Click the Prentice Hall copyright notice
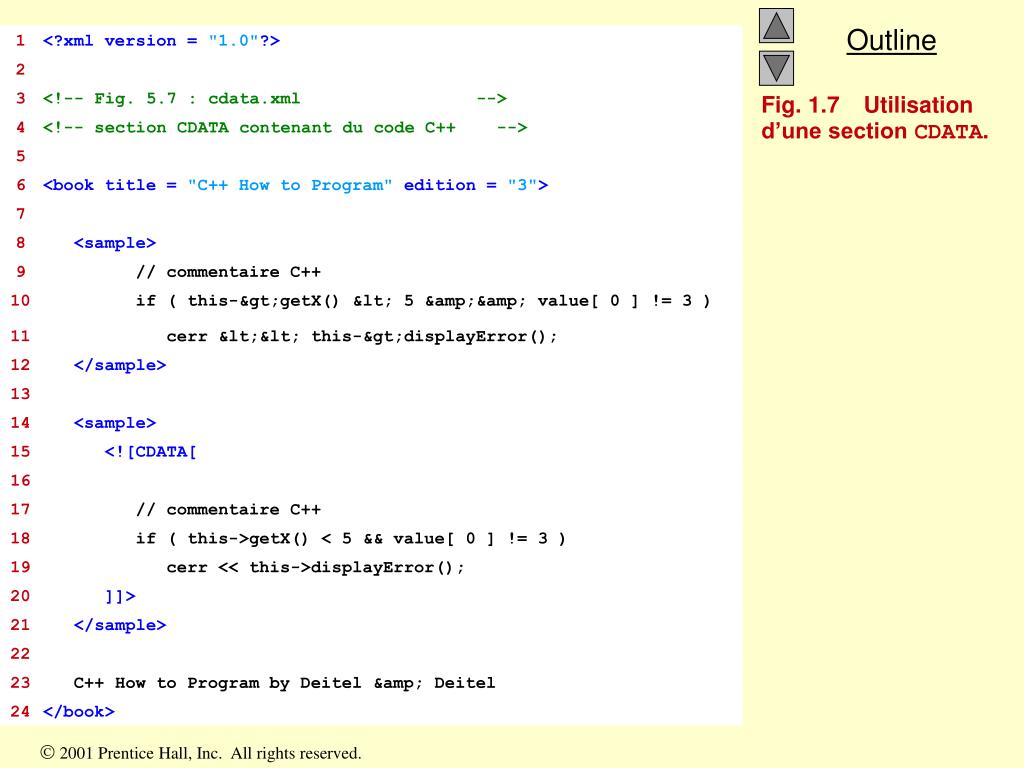 [x=200, y=753]
